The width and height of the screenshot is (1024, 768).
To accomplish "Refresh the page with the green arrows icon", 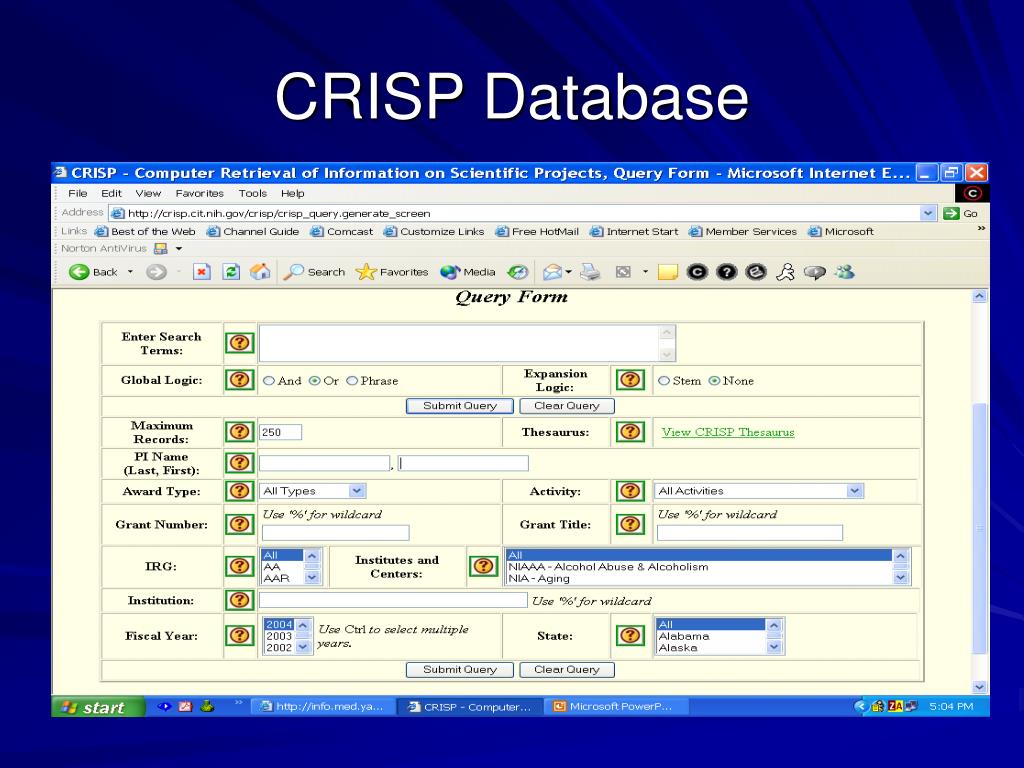I will coord(231,272).
